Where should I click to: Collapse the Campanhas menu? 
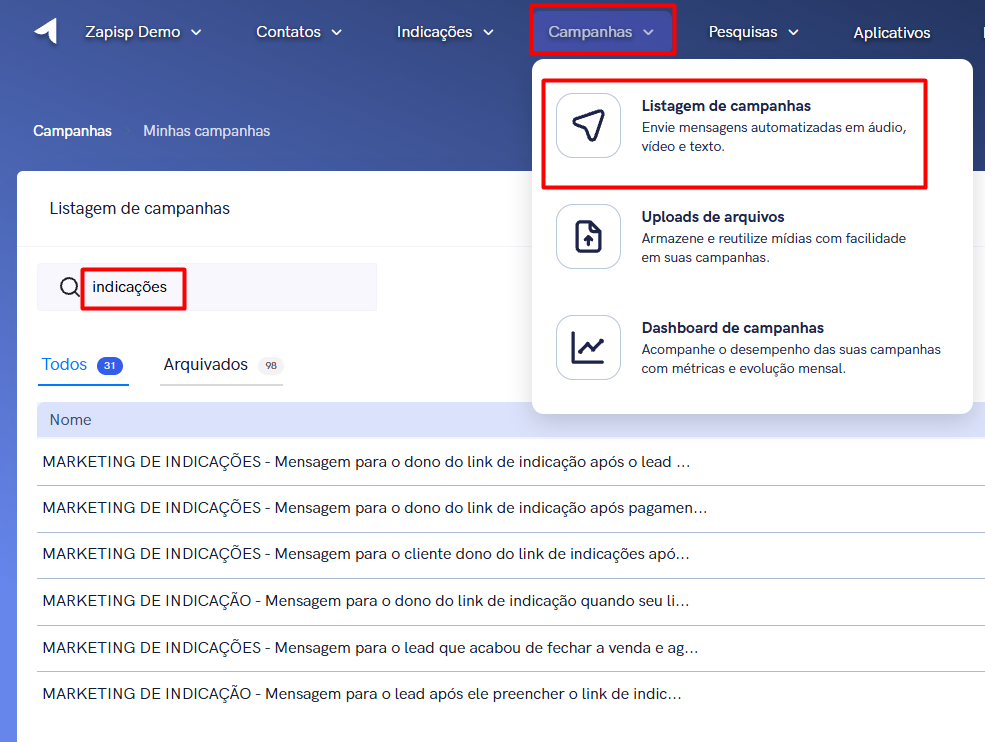click(601, 32)
